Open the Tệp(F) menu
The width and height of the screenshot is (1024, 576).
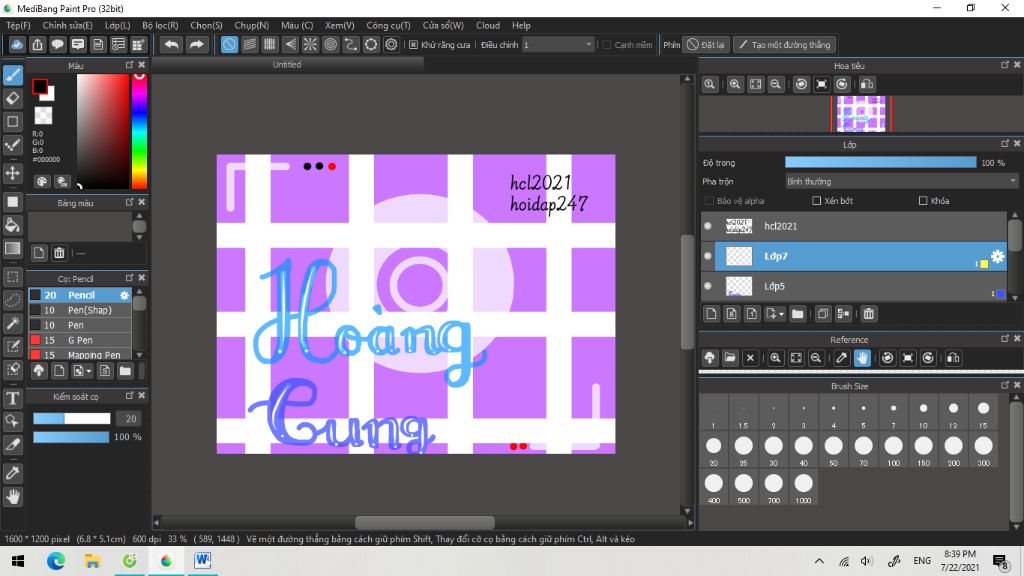(x=18, y=25)
